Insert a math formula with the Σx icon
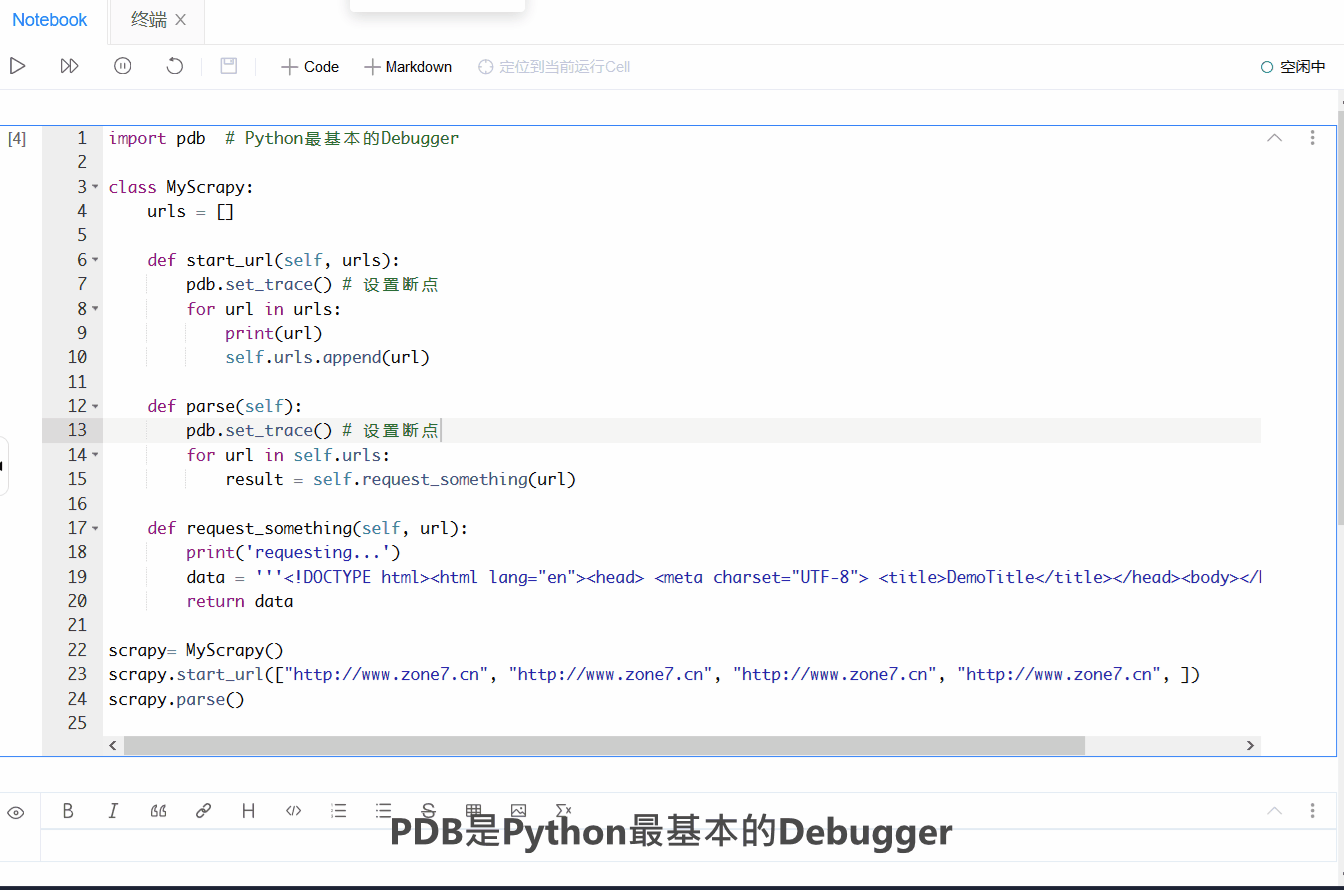Image resolution: width=1344 pixels, height=890 pixels. (x=563, y=811)
